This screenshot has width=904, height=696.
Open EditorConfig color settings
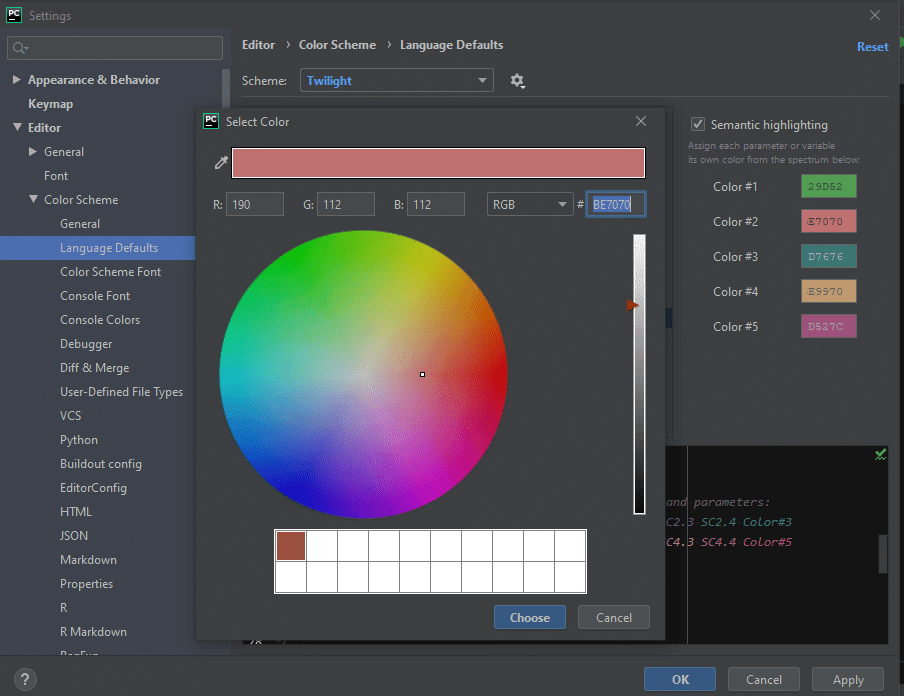pyautogui.click(x=93, y=488)
